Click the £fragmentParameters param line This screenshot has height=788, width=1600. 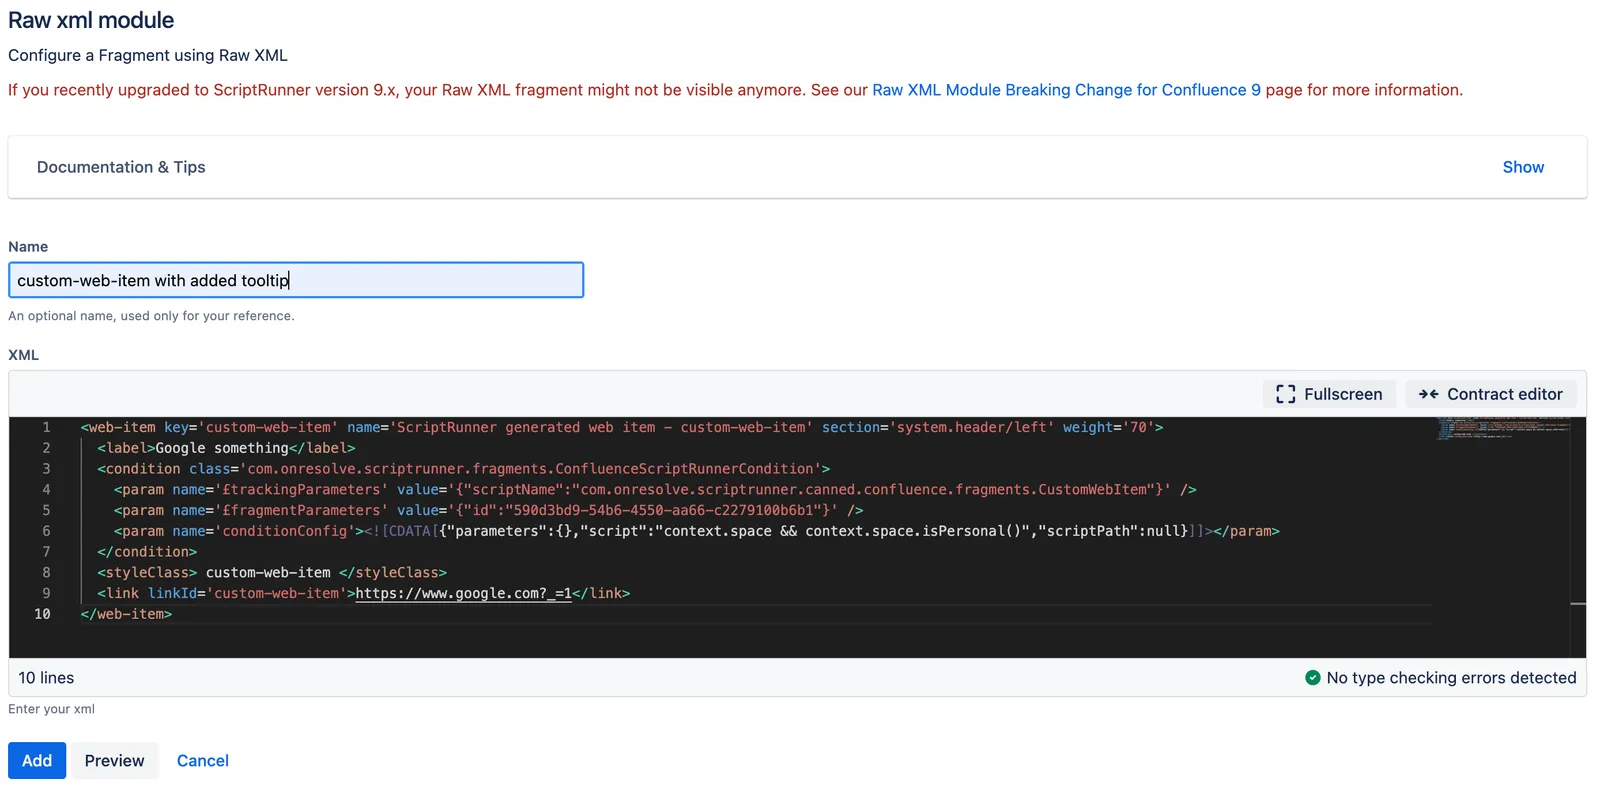[488, 510]
